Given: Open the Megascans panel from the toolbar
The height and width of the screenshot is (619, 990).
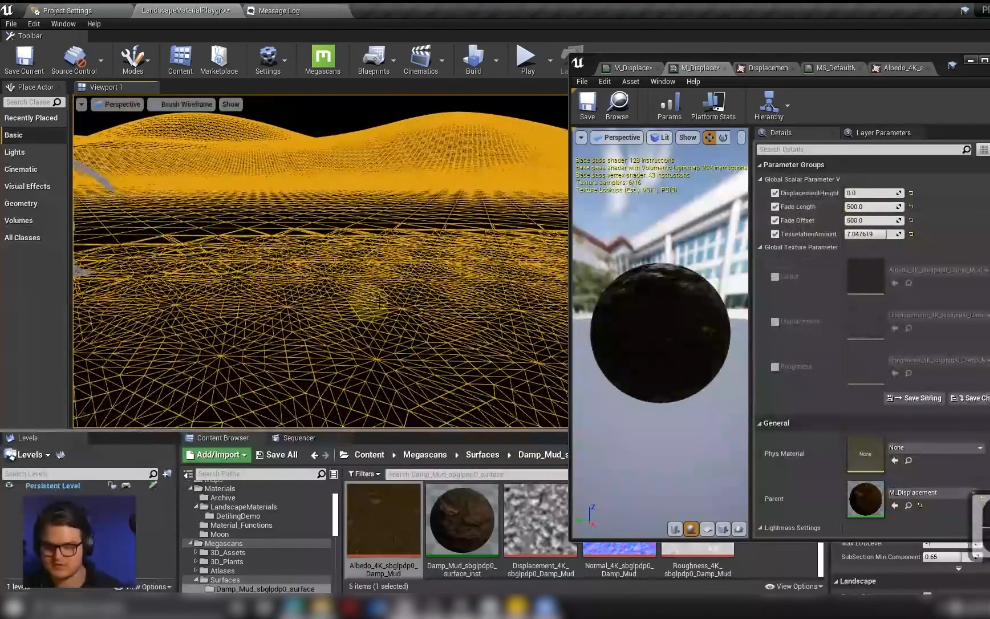Looking at the screenshot, I should [321, 58].
